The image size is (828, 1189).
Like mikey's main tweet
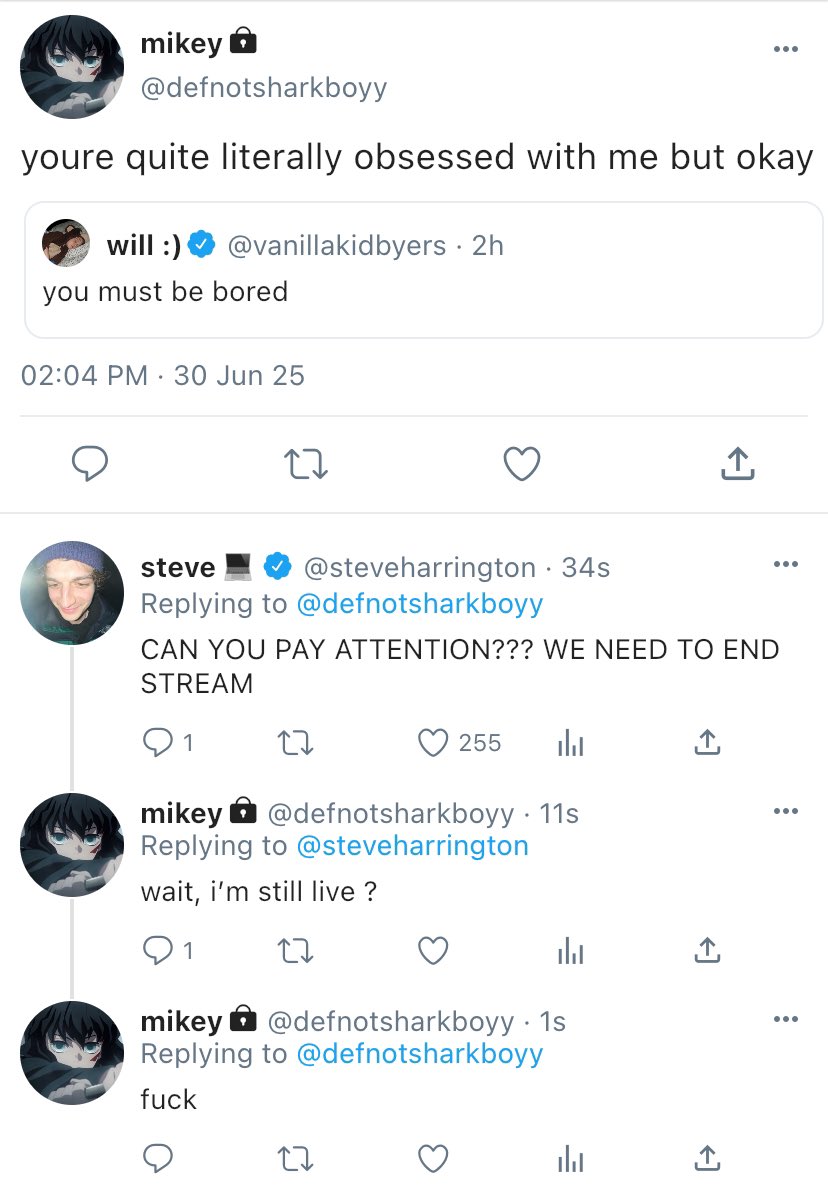pos(521,463)
